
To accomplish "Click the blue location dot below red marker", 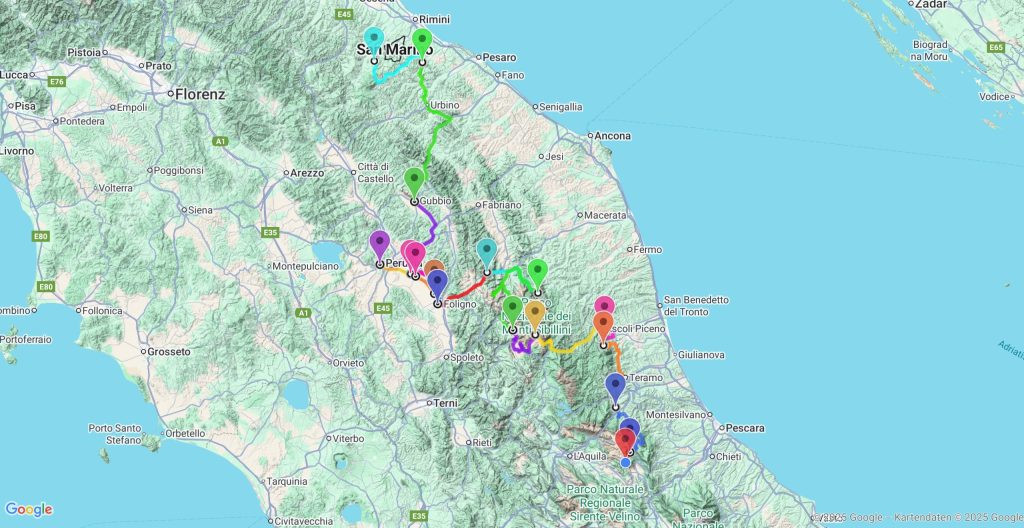I will click(x=626, y=462).
